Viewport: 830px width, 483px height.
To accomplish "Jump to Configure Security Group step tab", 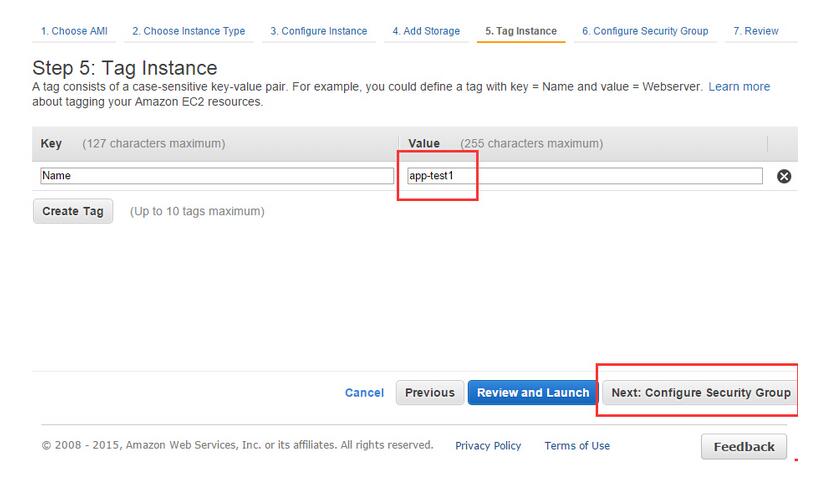I will tap(645, 31).
